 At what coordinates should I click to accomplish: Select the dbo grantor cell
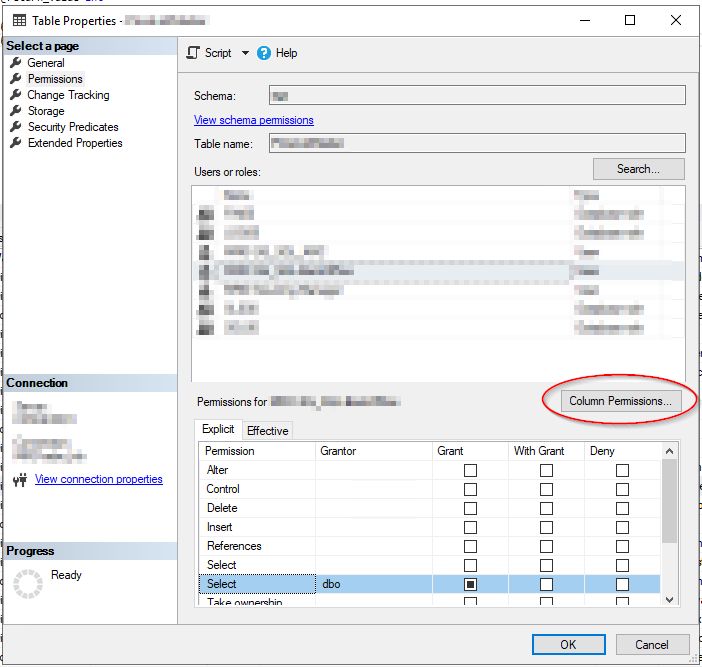click(x=374, y=584)
